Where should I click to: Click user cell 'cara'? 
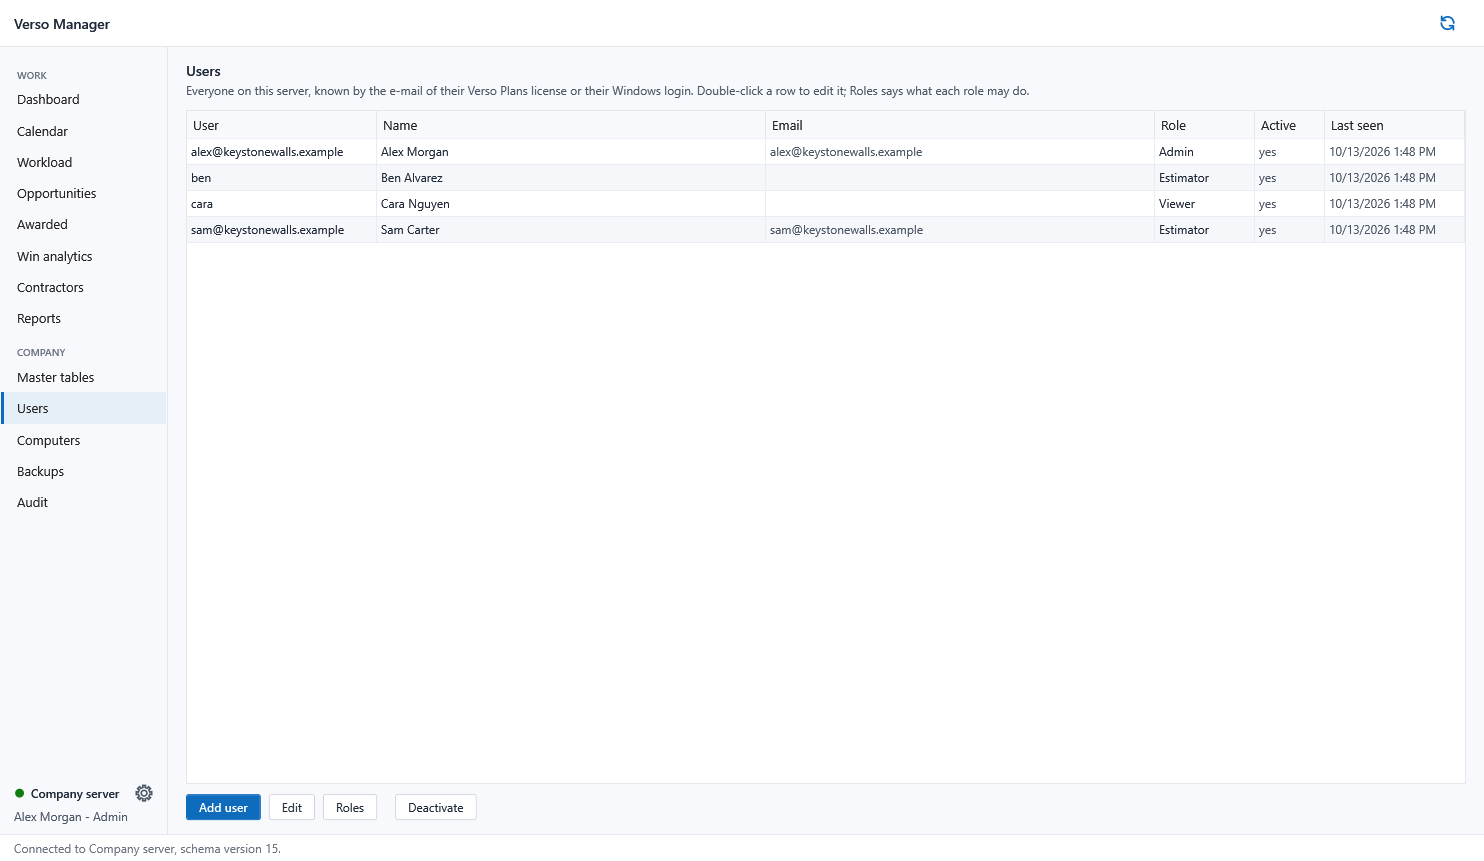click(281, 204)
